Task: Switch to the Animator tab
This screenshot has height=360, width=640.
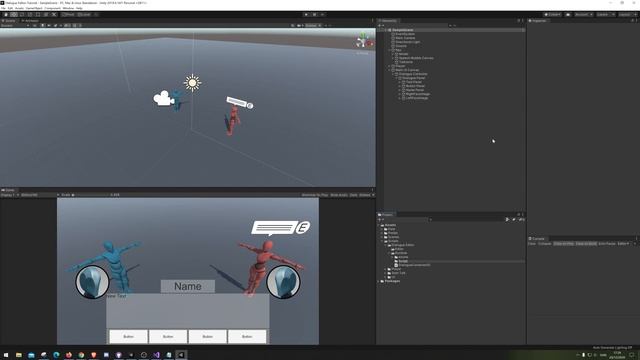Action: [30, 20]
